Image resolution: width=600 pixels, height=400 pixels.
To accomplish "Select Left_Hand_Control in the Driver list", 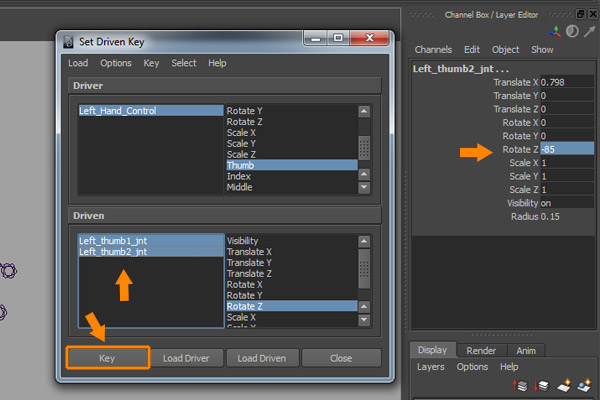I will [151, 111].
